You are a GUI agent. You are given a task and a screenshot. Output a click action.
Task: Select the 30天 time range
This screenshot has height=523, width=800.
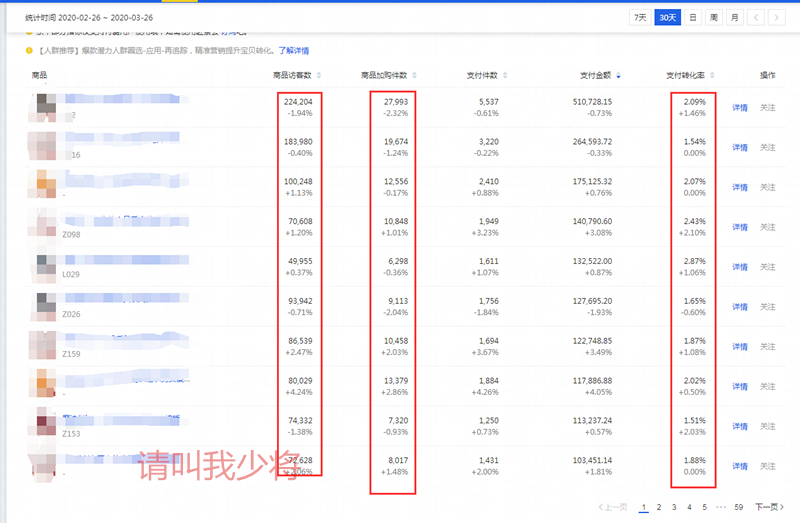pyautogui.click(x=667, y=18)
